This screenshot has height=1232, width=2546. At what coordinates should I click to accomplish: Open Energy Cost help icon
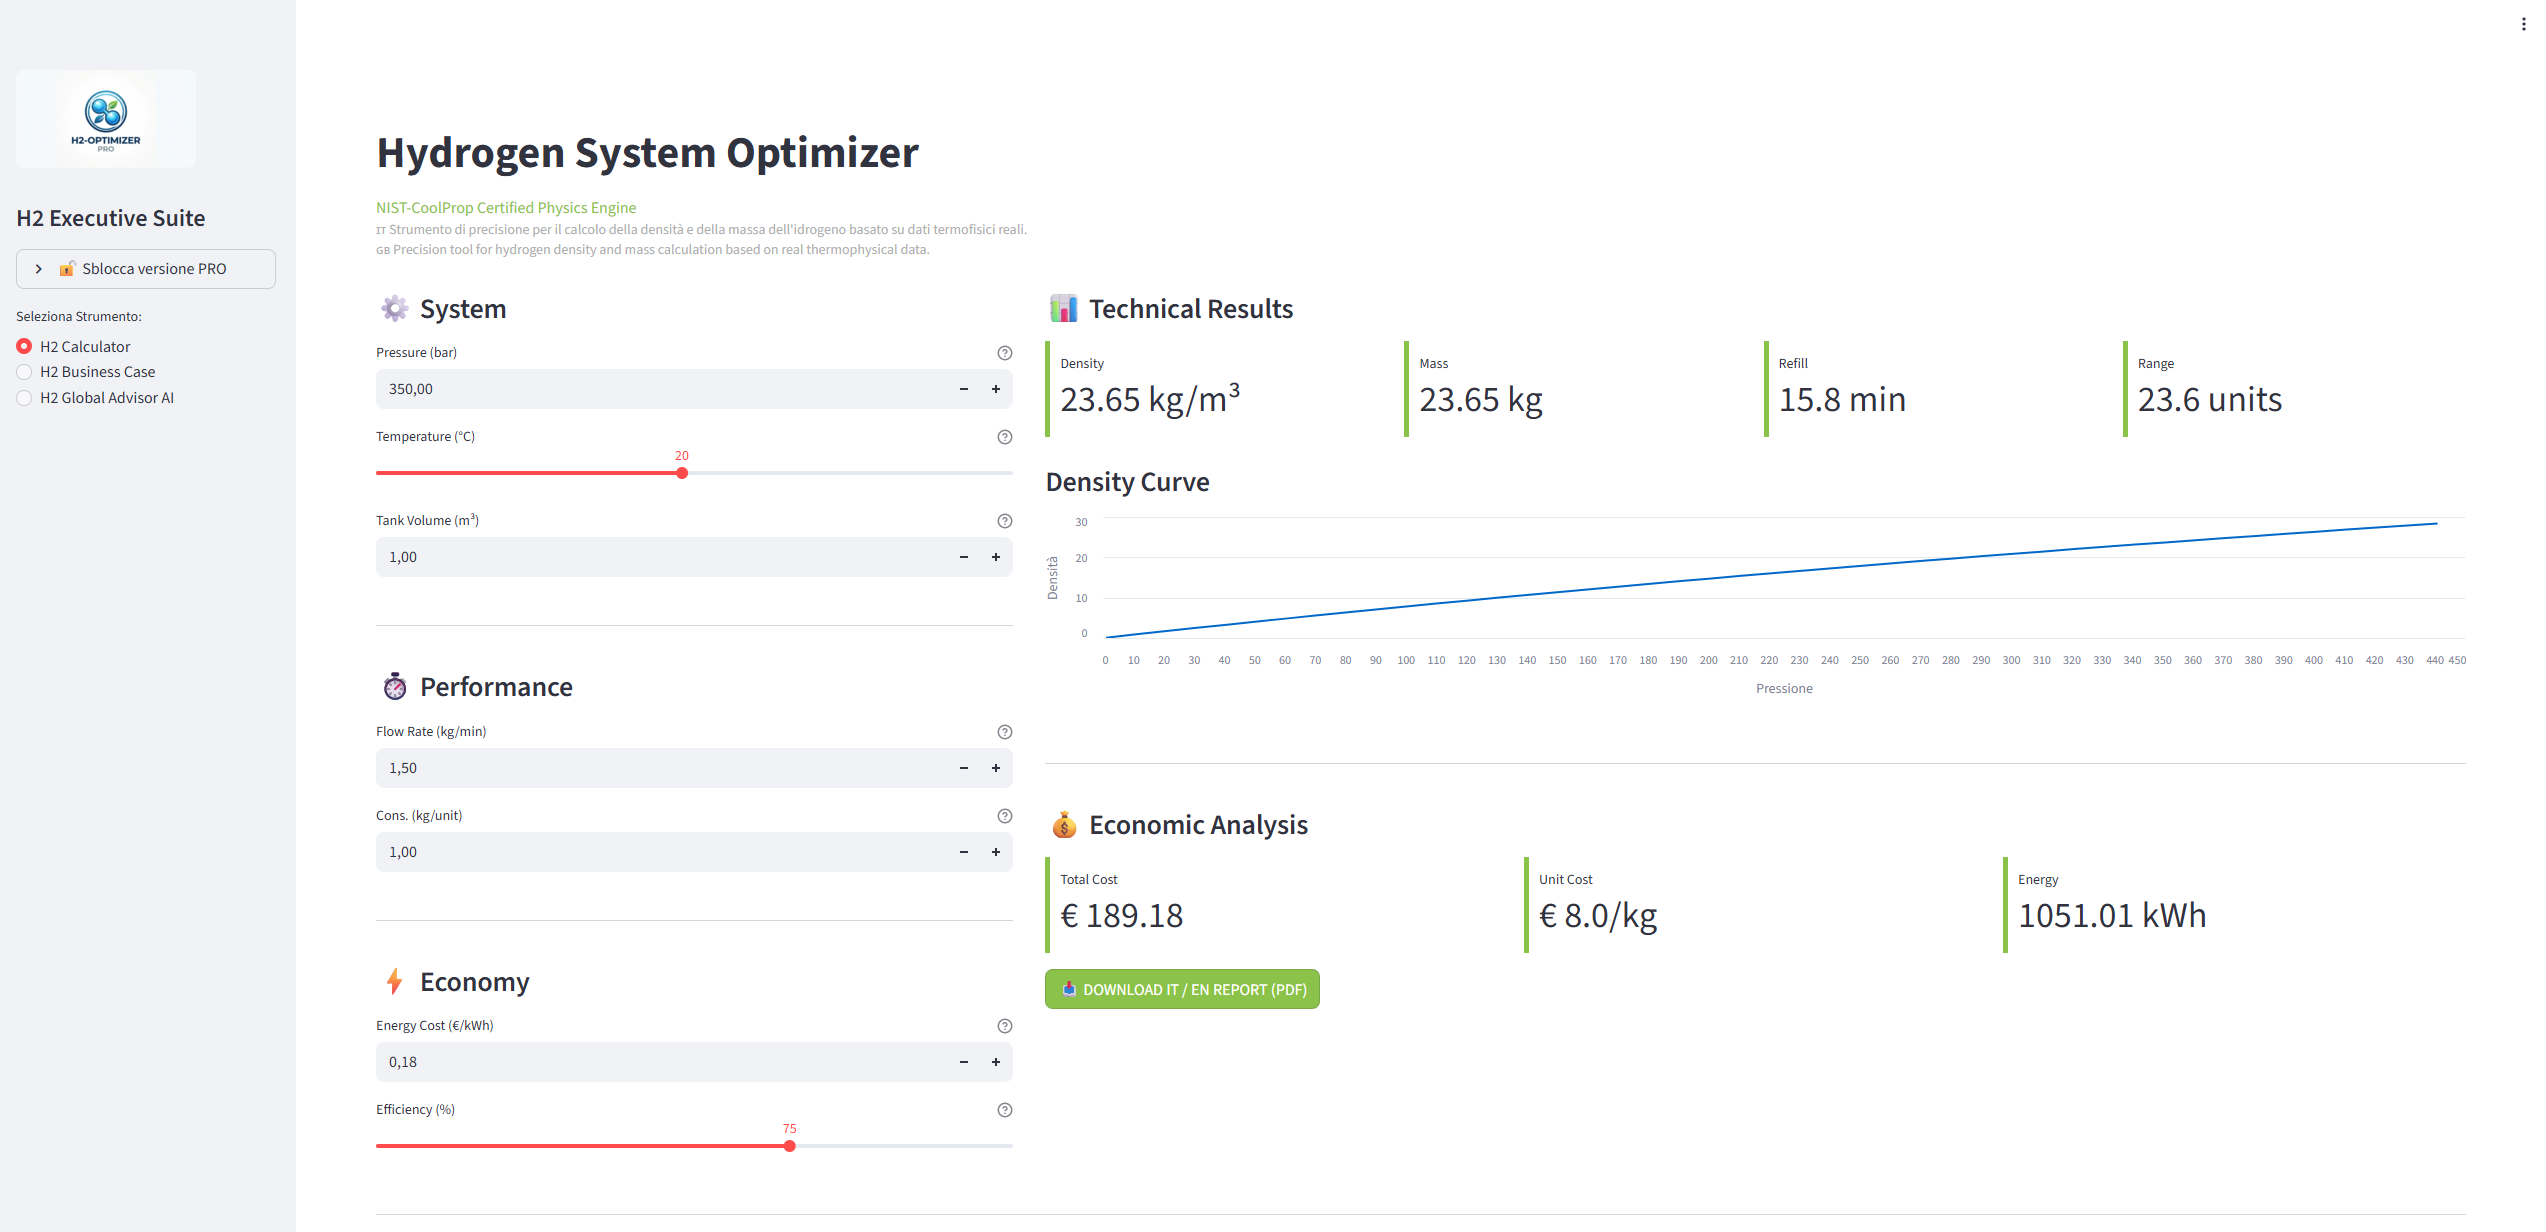tap(1005, 1026)
